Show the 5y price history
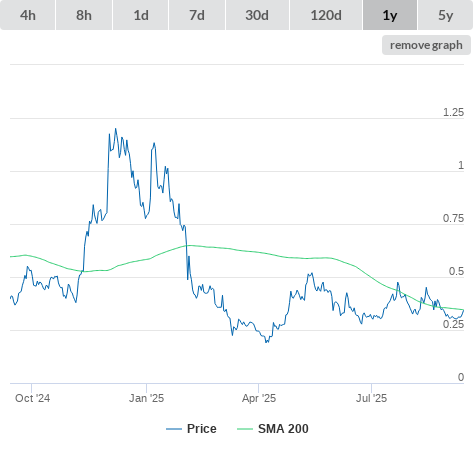474x455 pixels. click(x=446, y=15)
